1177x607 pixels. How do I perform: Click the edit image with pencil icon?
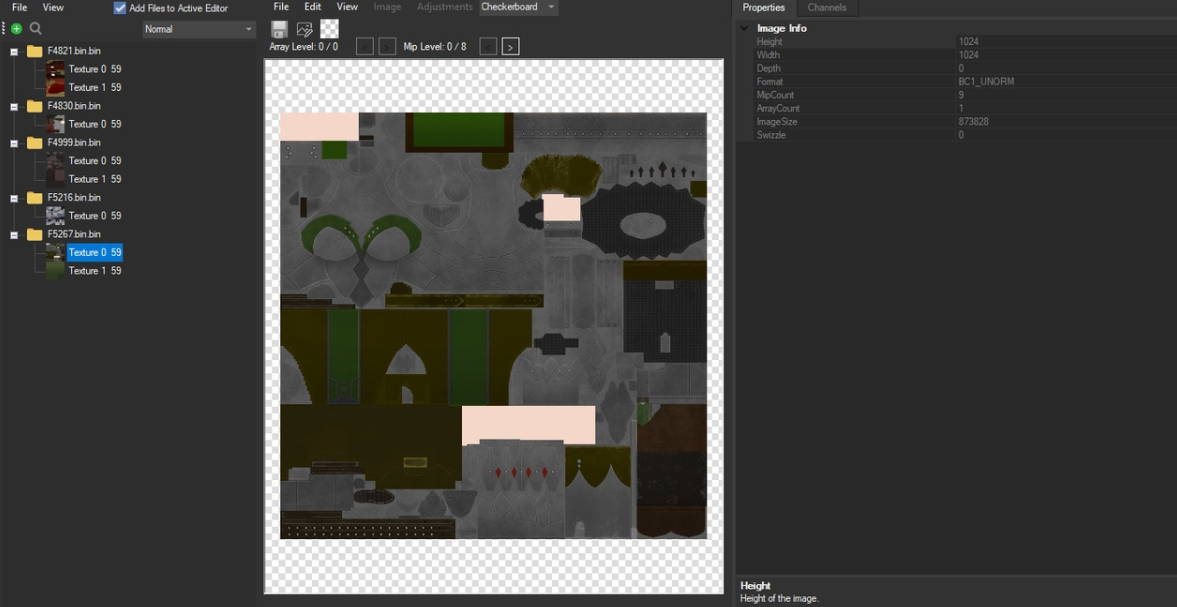(304, 29)
